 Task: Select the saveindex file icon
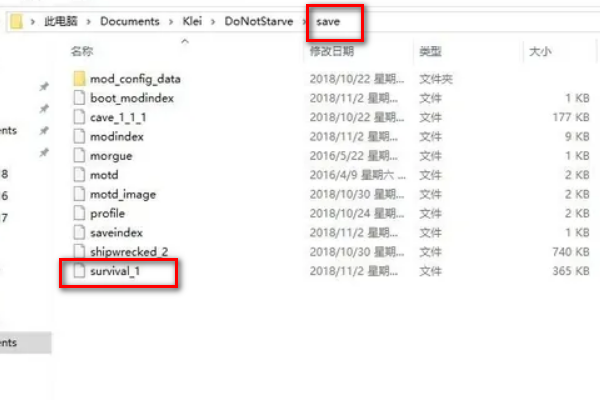click(79, 232)
